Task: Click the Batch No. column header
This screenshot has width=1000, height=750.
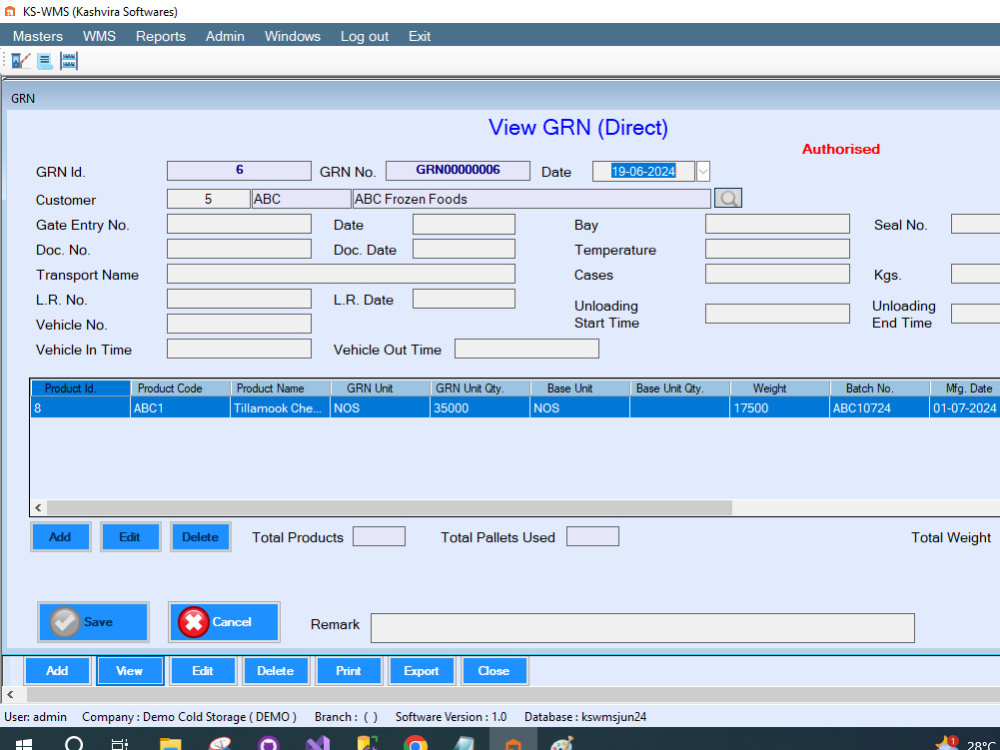Action: pyautogui.click(x=879, y=388)
